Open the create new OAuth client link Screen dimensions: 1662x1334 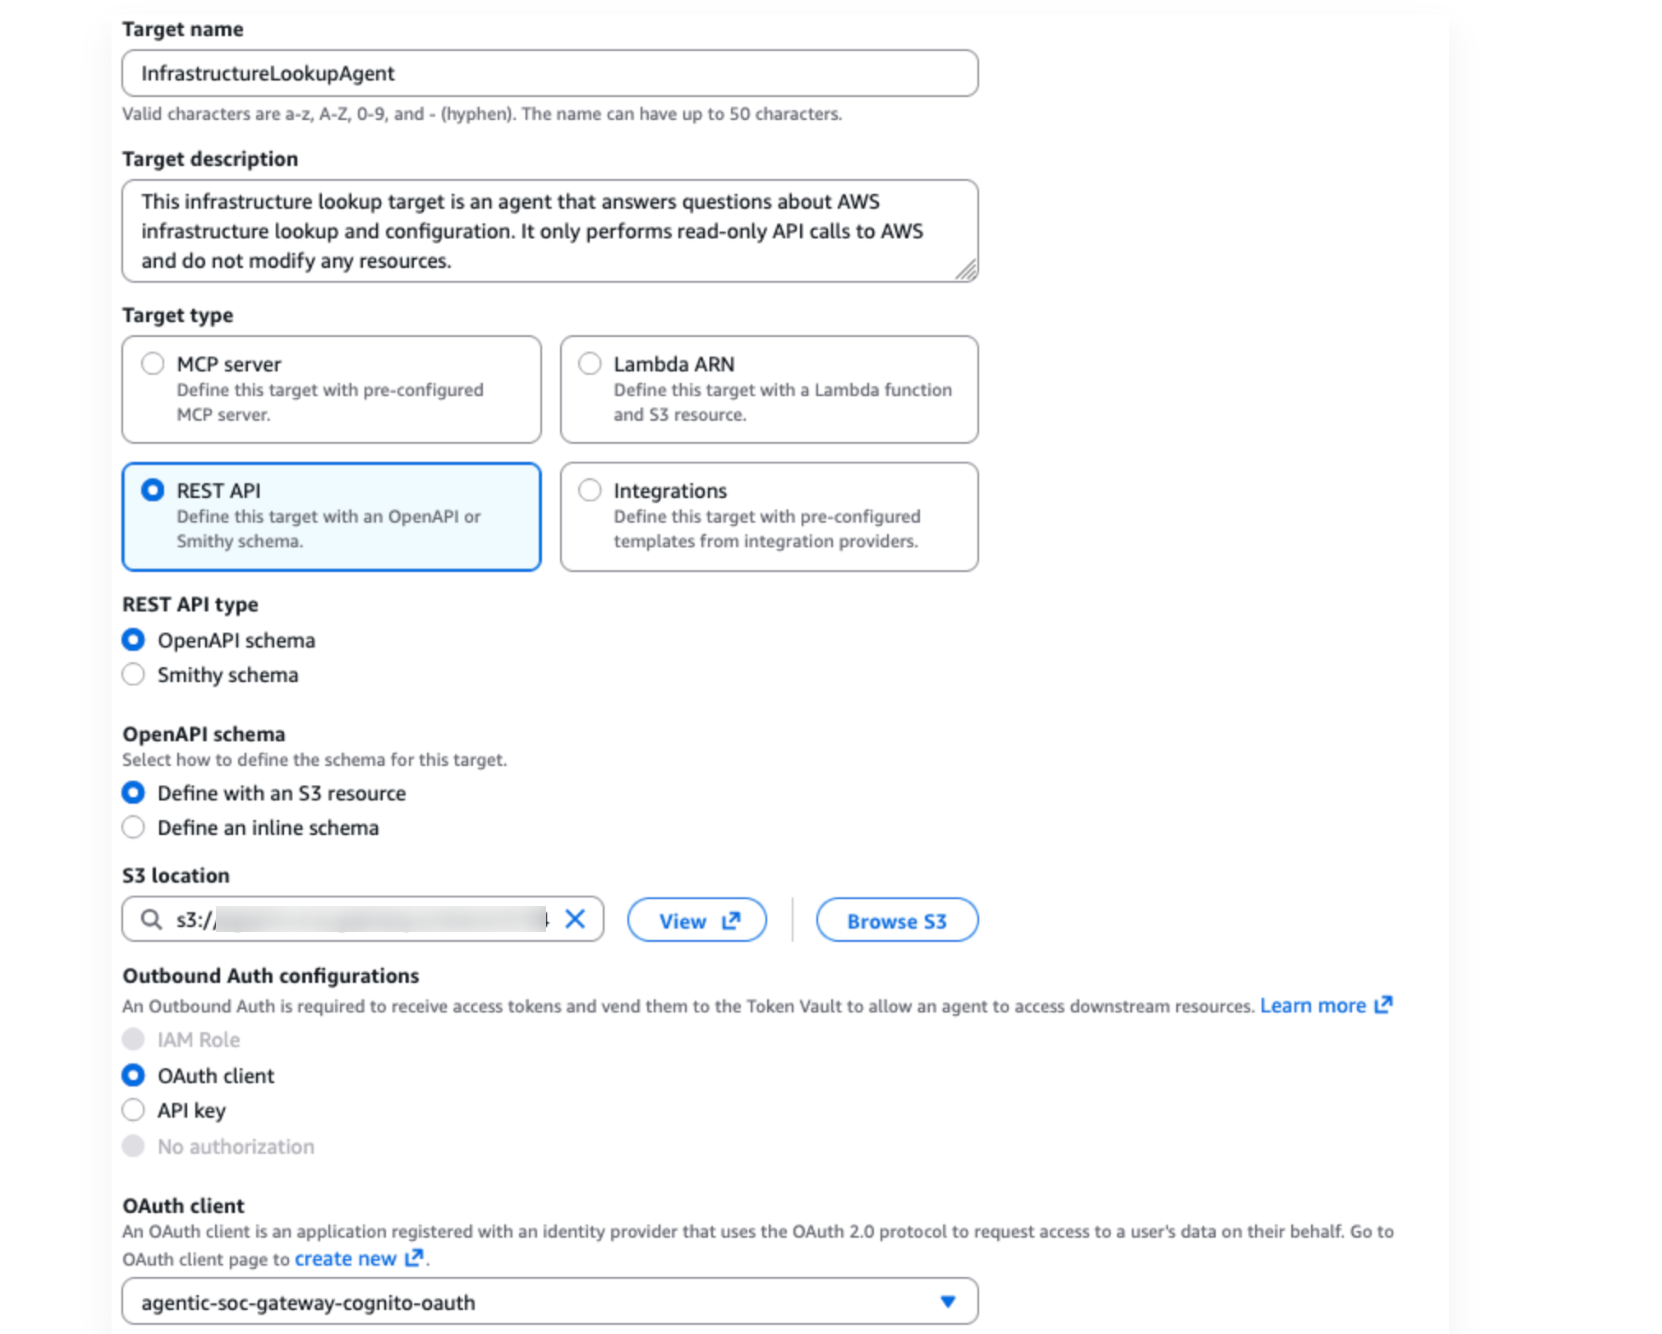point(345,1259)
